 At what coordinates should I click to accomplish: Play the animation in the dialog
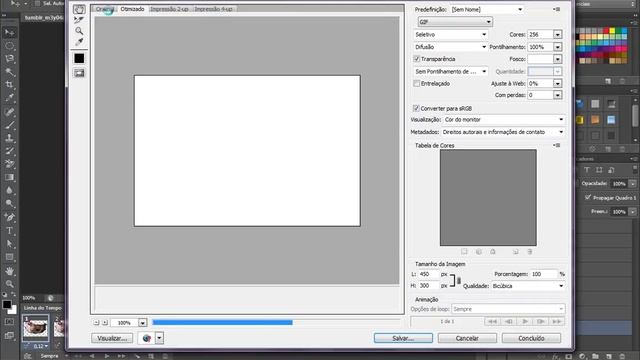point(525,321)
